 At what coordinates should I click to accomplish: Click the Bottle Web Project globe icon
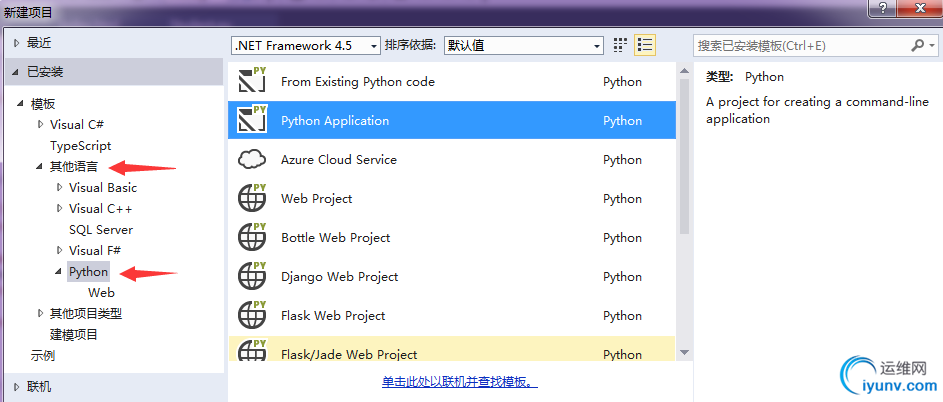pyautogui.click(x=252, y=237)
